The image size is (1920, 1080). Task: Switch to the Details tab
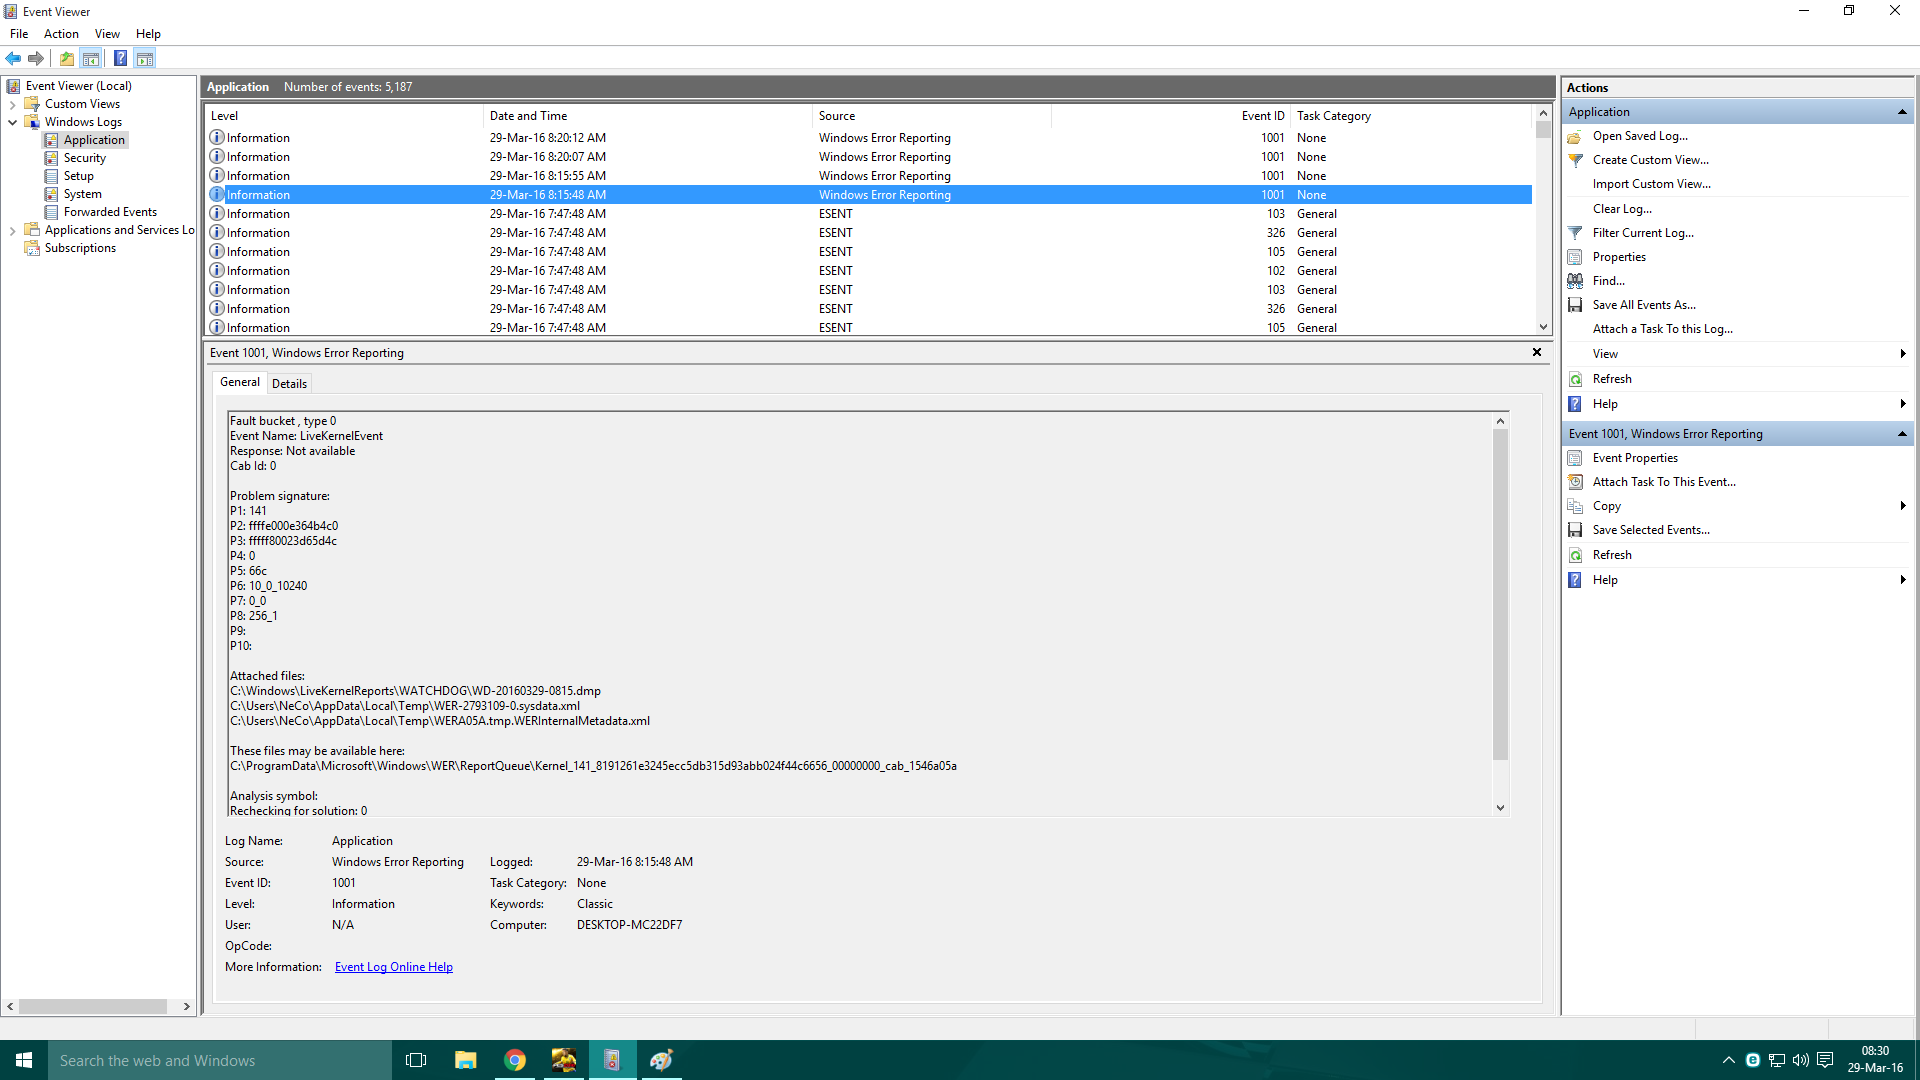289,384
